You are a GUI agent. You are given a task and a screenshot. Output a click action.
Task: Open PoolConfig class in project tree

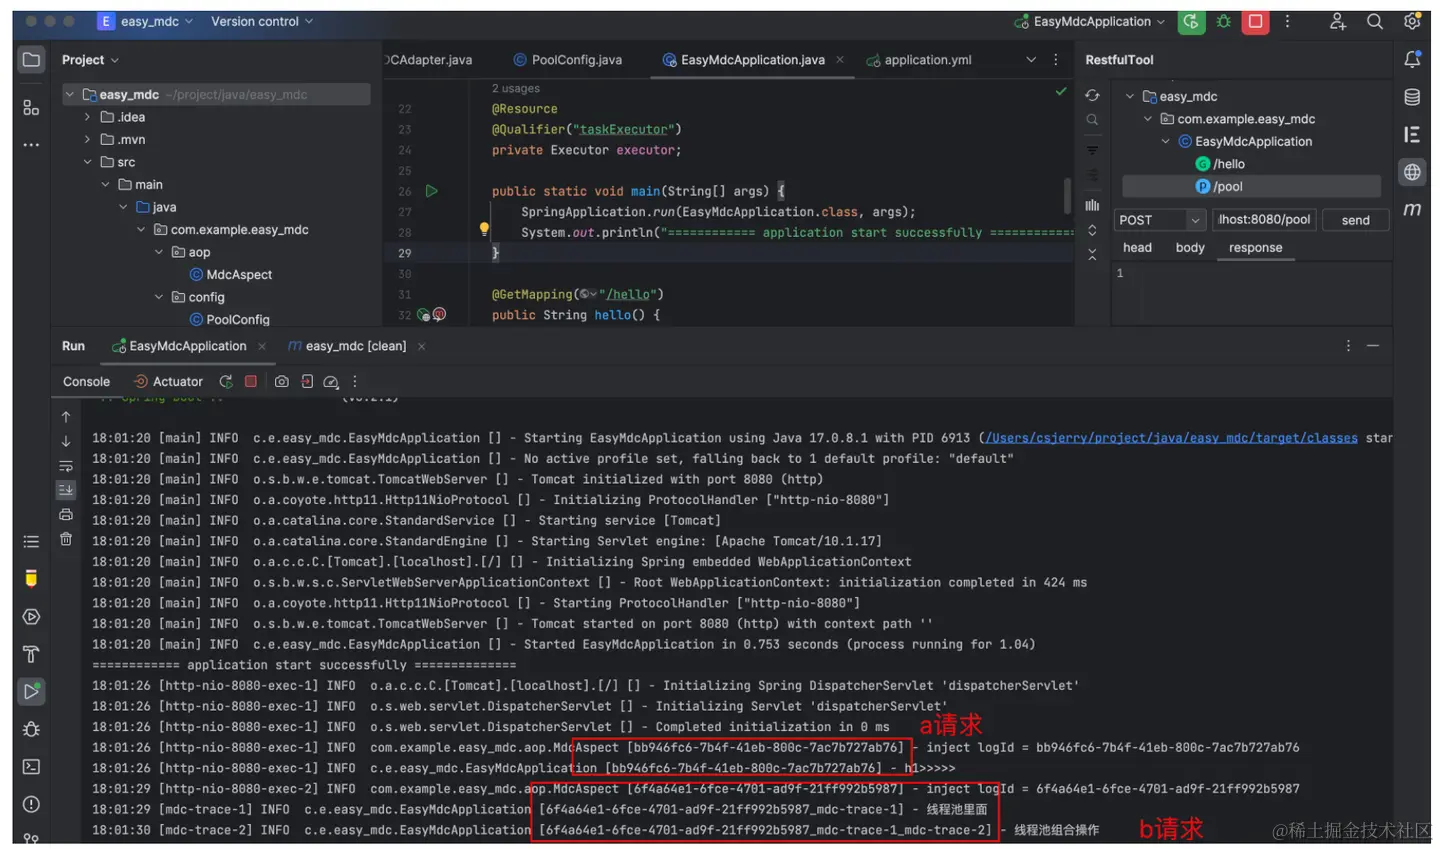(x=229, y=320)
